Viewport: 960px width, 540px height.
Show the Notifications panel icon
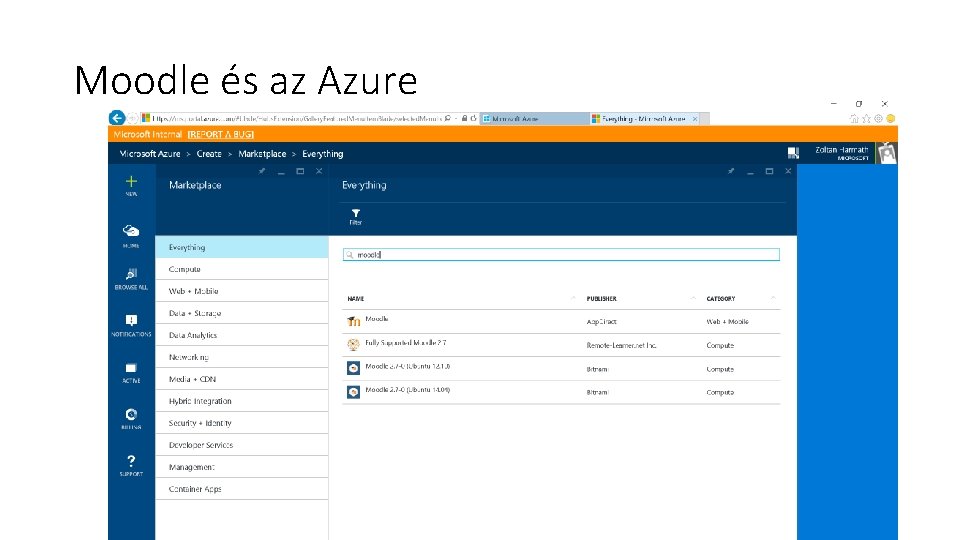[131, 321]
